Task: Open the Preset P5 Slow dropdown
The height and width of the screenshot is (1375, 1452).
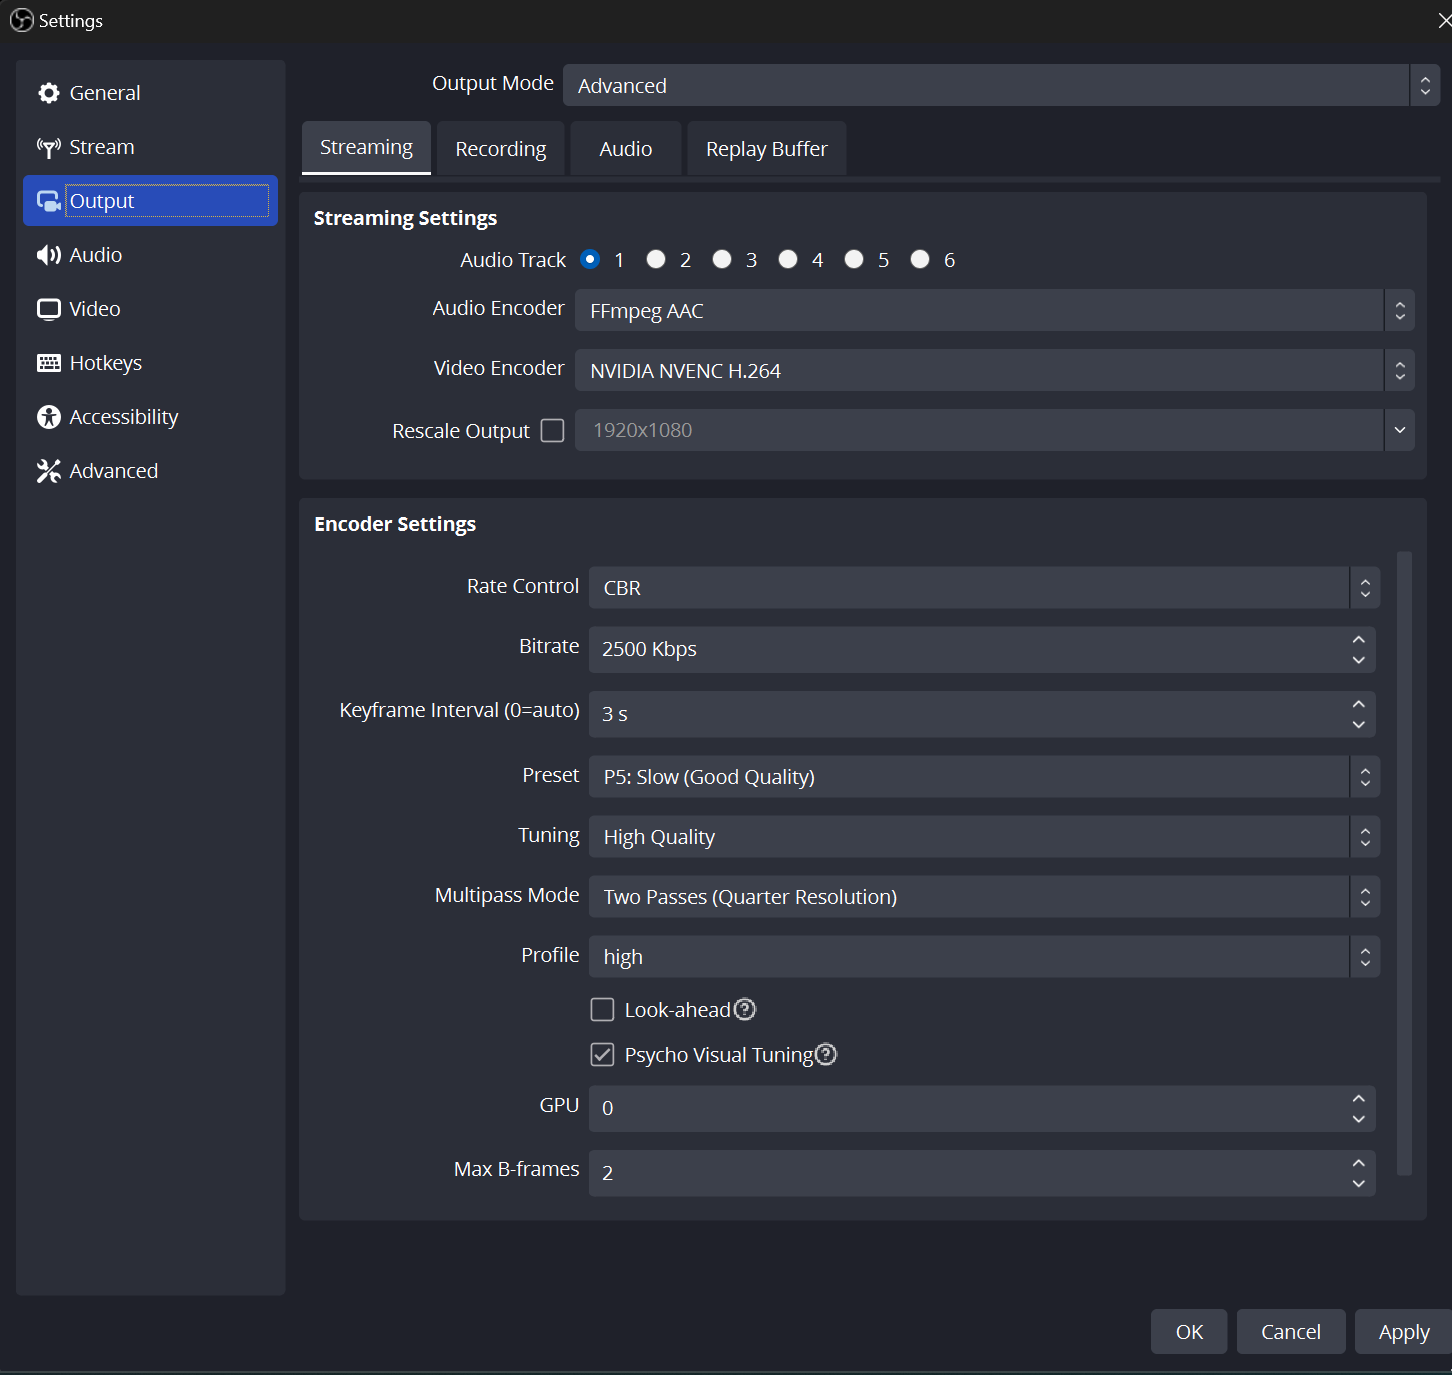Action: [984, 777]
